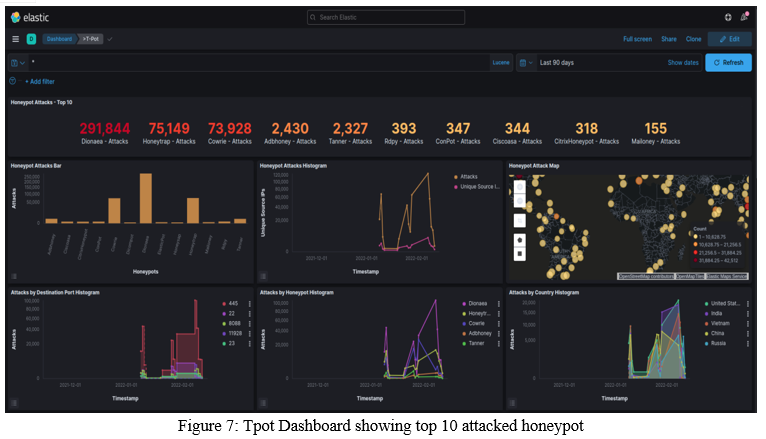Go to Dashboard breadcrumb
Image resolution: width=766 pixels, height=439 pixels.
59,39
